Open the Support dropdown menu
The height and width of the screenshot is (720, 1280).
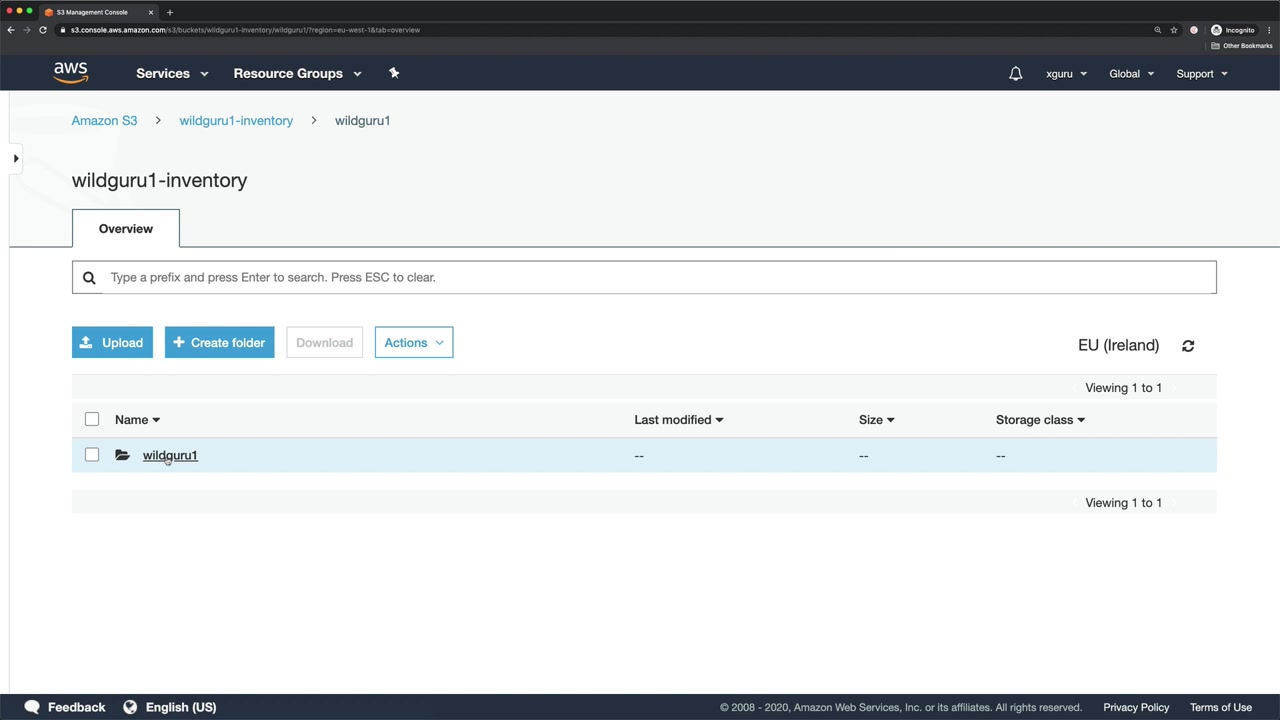coord(1201,73)
